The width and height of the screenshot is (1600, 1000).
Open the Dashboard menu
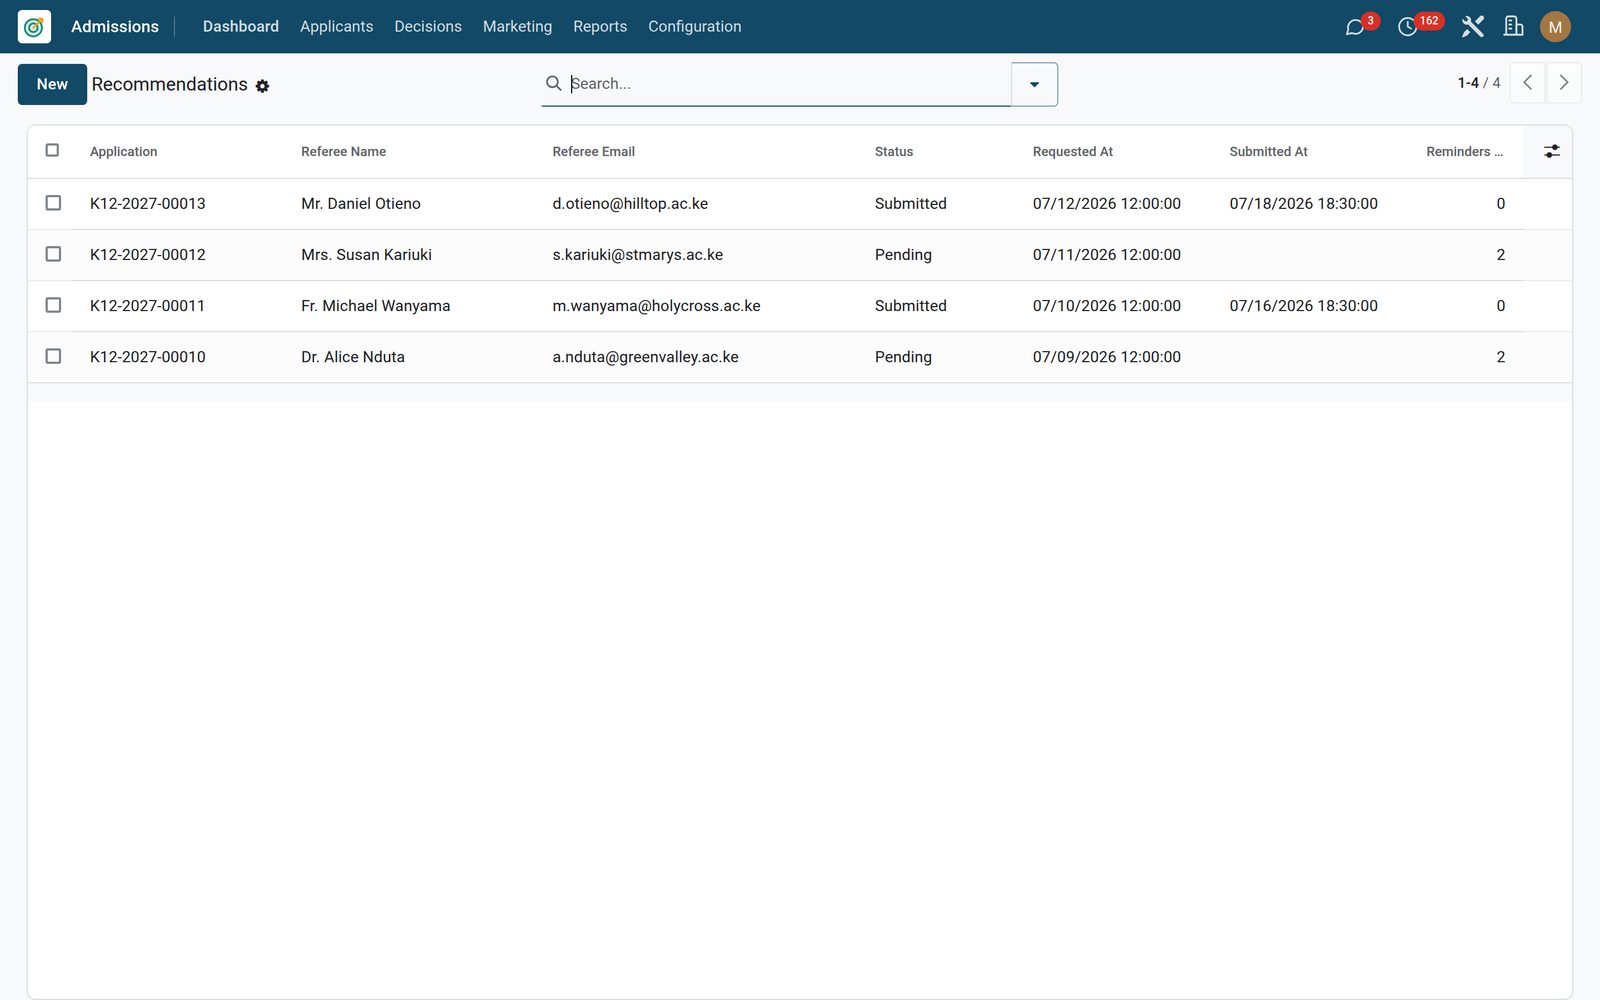click(x=241, y=27)
